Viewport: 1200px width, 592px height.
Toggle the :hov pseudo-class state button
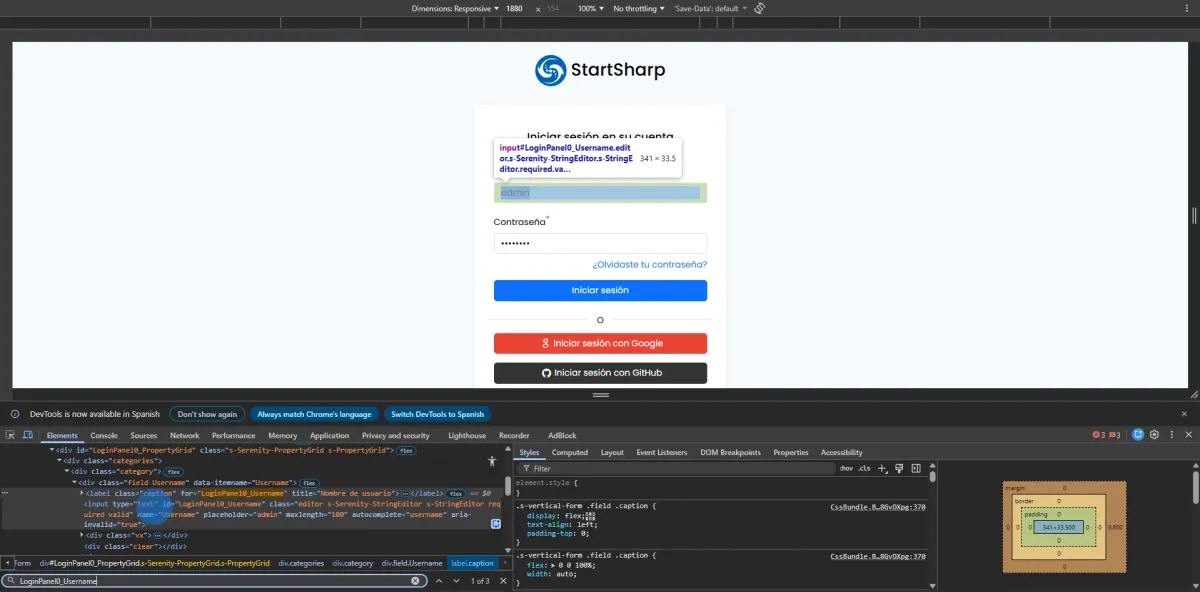pyautogui.click(x=845, y=467)
